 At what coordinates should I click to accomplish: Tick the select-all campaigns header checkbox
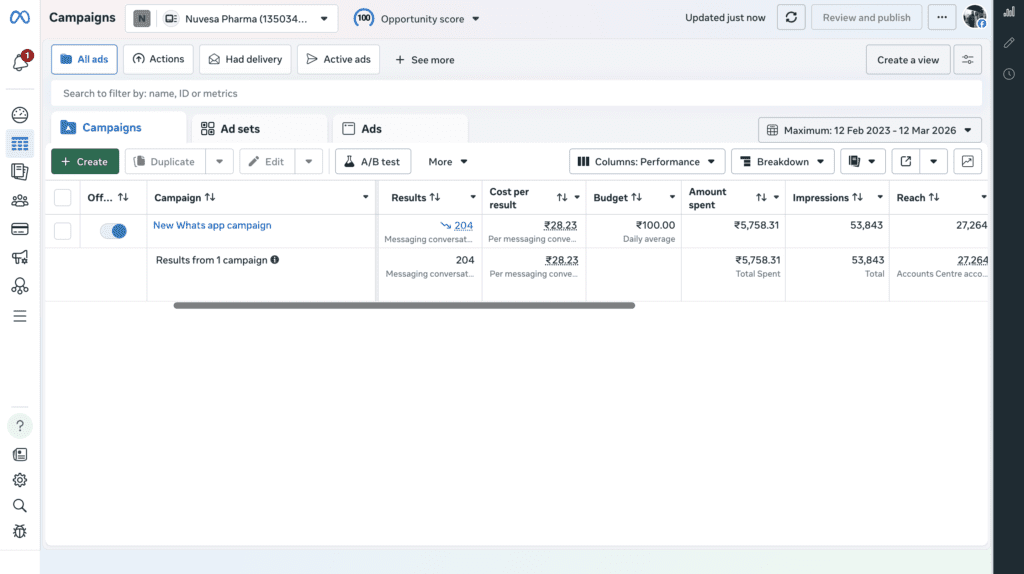[63, 198]
